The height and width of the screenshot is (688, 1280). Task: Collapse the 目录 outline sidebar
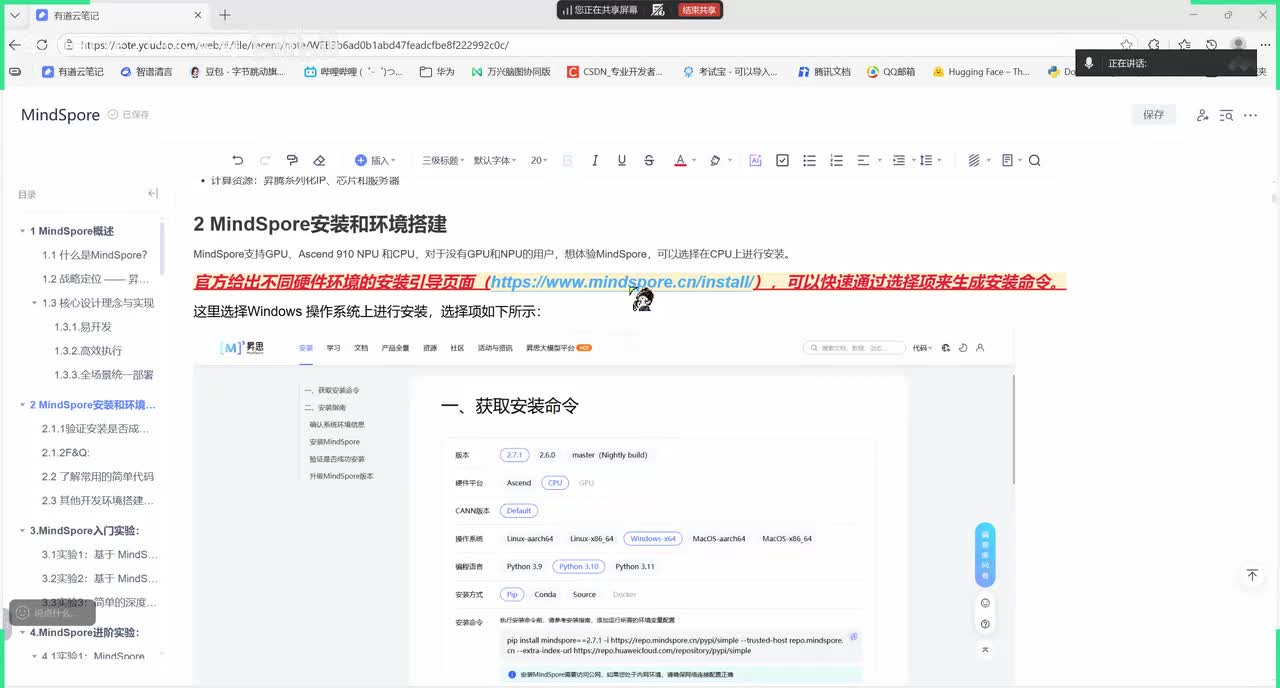click(152, 193)
